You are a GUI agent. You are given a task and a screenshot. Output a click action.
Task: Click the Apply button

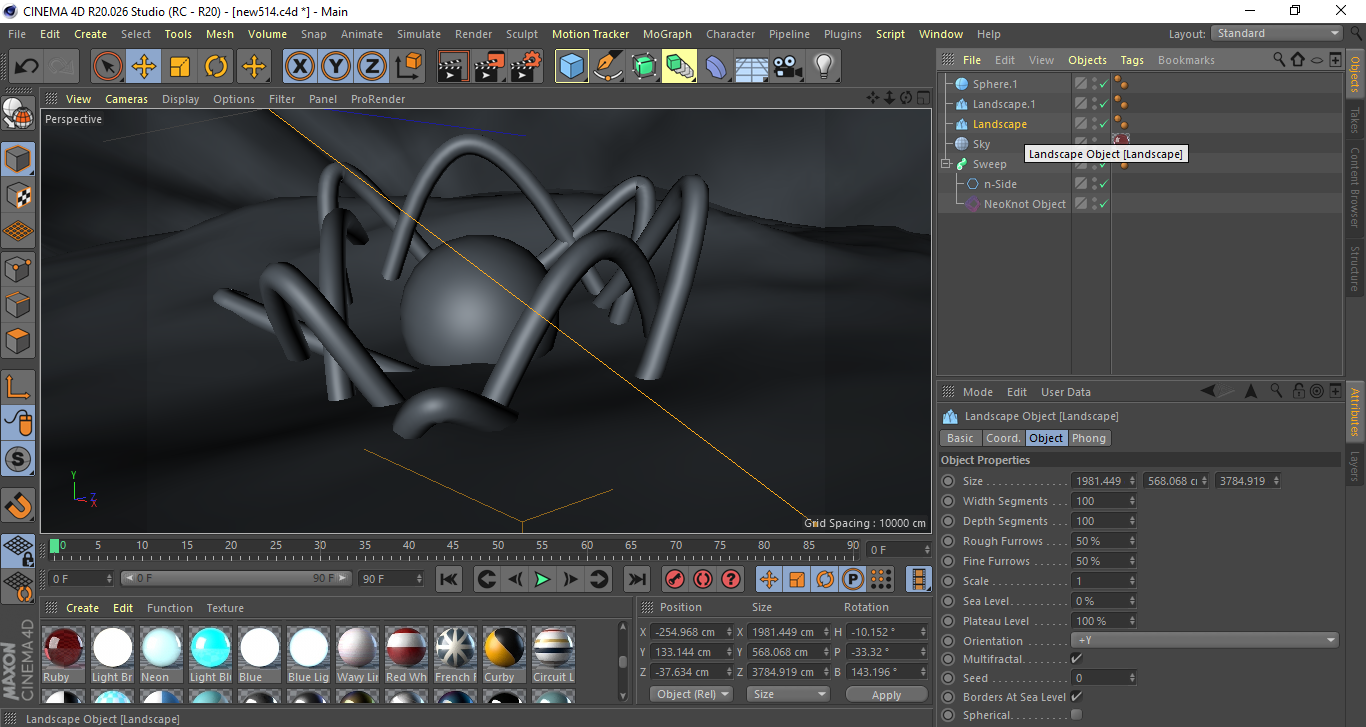click(x=886, y=694)
